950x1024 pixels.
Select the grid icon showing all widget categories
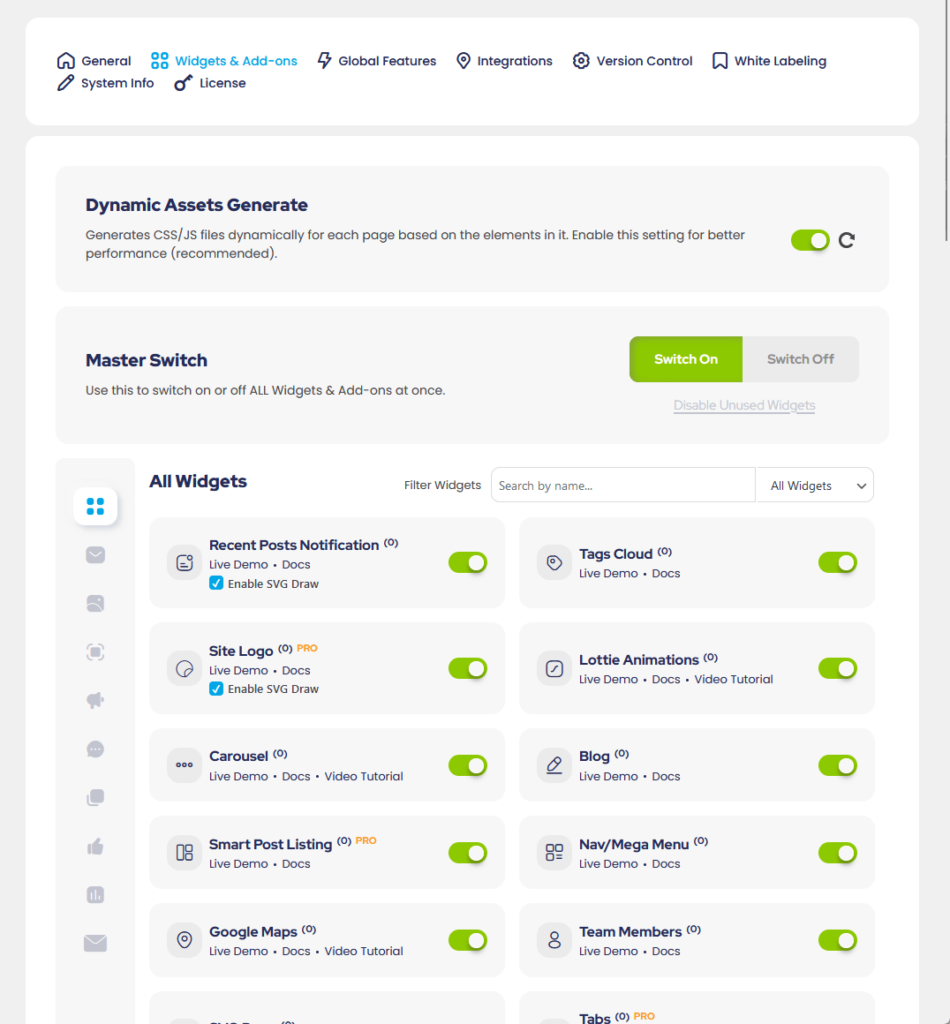point(95,507)
